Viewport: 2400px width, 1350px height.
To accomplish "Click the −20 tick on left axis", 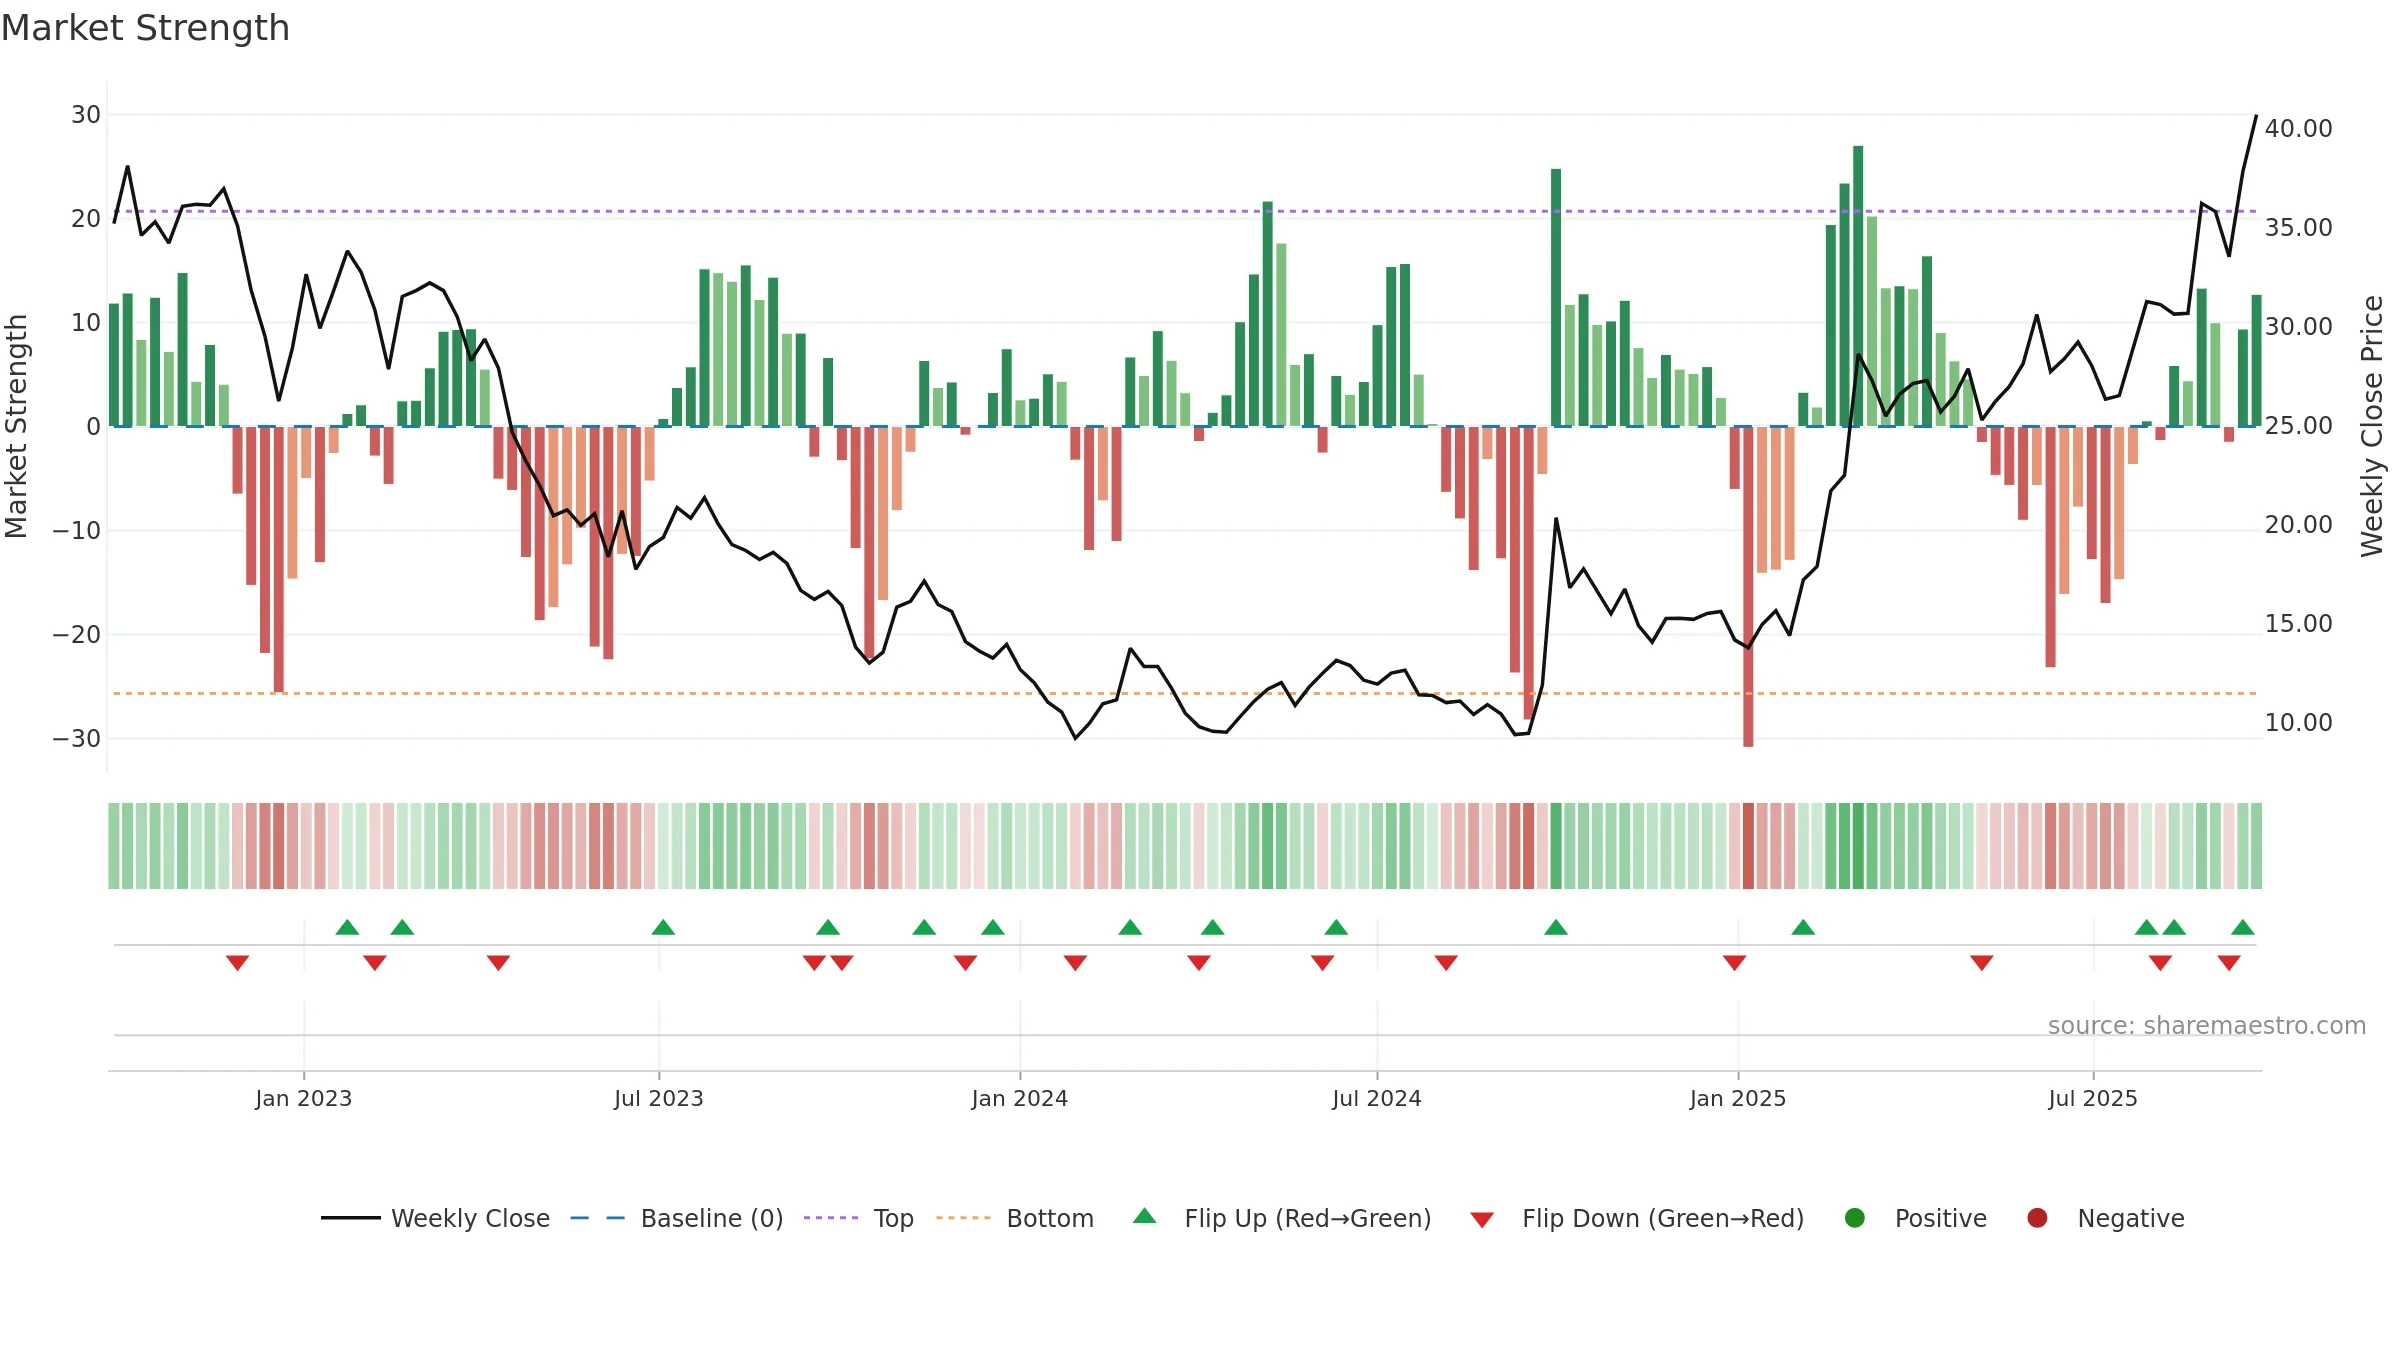I will point(77,635).
